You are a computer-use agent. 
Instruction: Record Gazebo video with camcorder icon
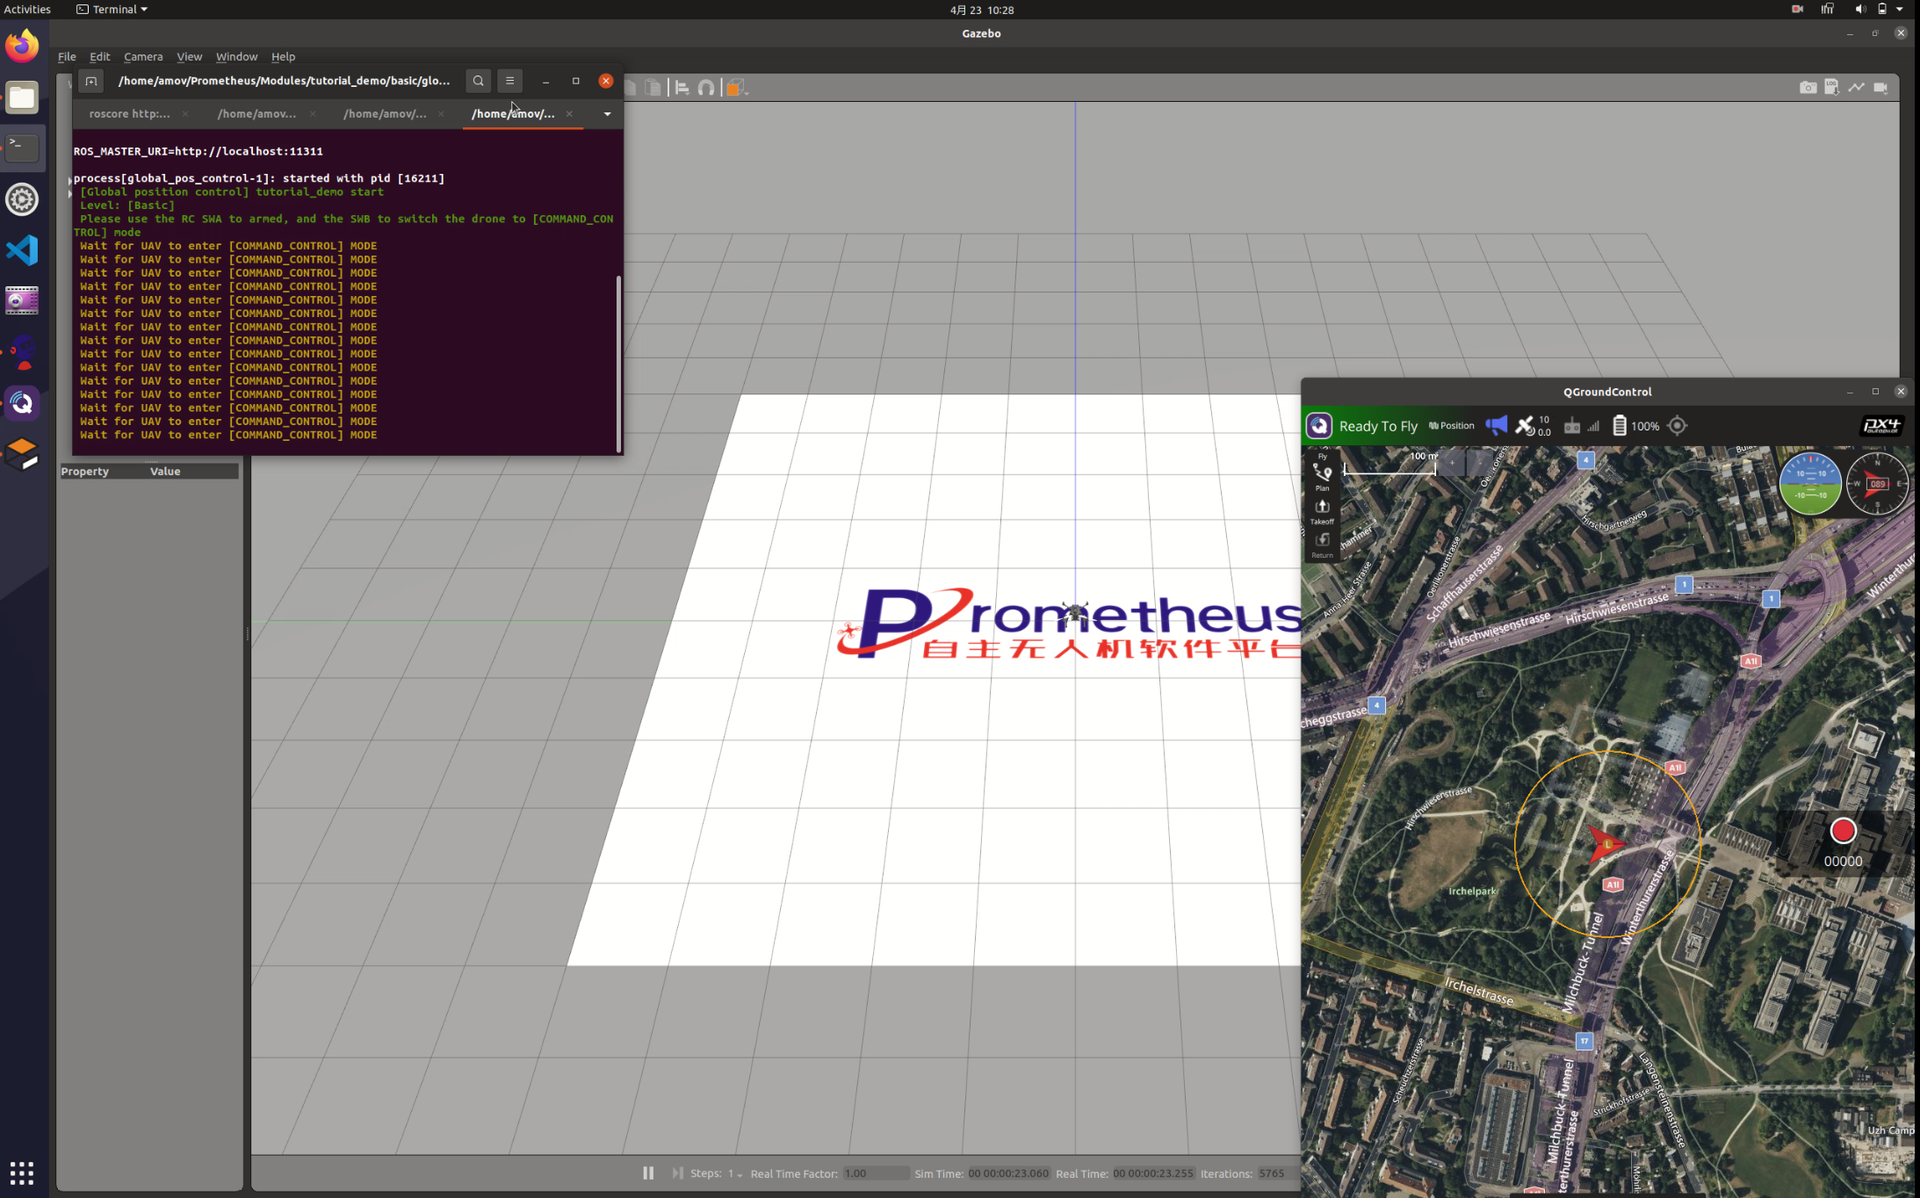[x=1880, y=88]
